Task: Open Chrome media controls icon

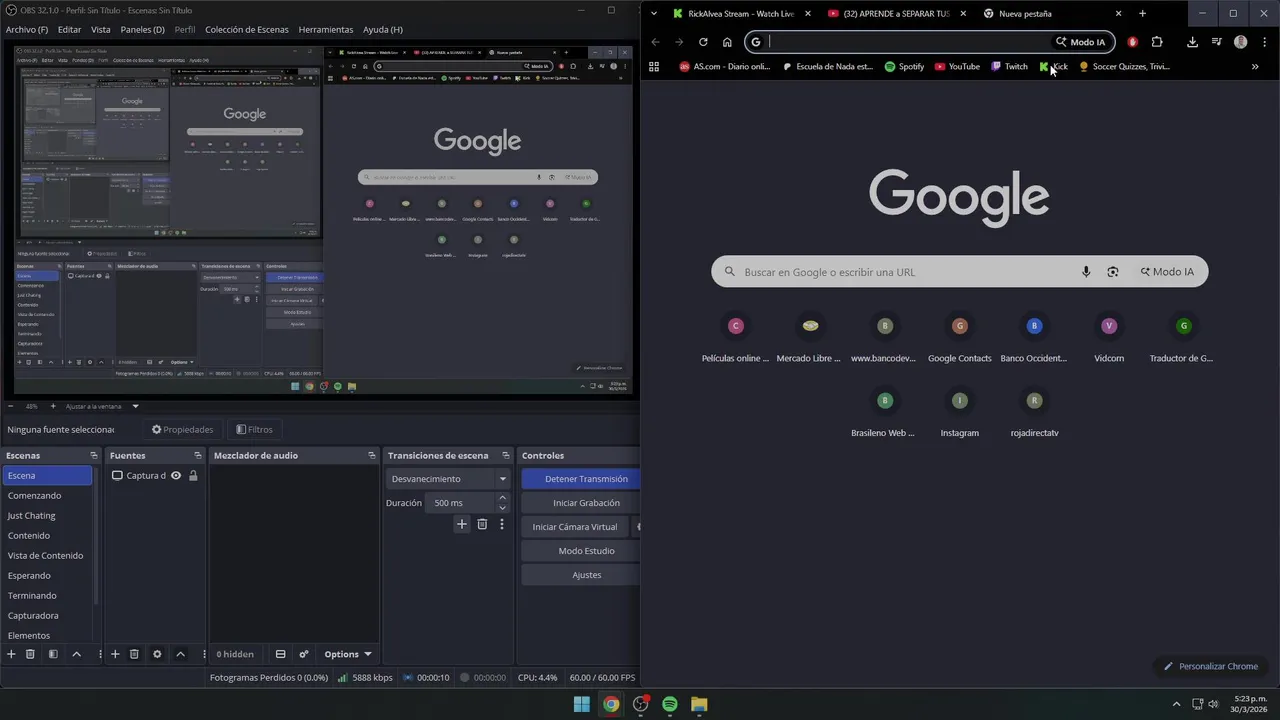Action: pyautogui.click(x=1216, y=42)
